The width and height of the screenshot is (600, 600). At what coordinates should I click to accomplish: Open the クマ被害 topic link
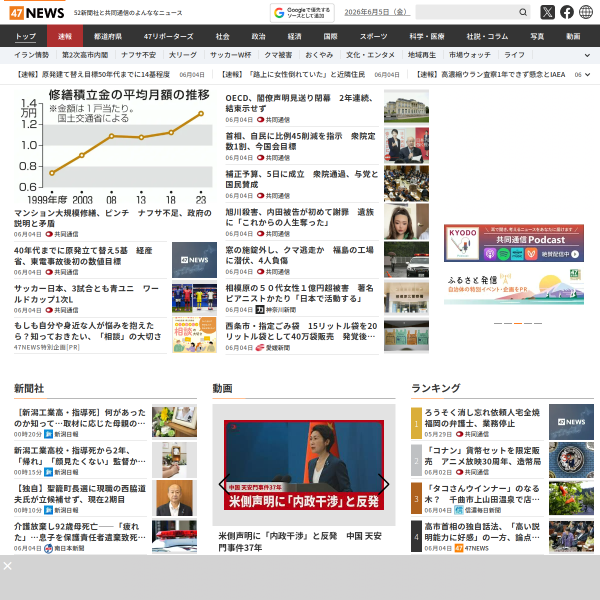coord(278,55)
